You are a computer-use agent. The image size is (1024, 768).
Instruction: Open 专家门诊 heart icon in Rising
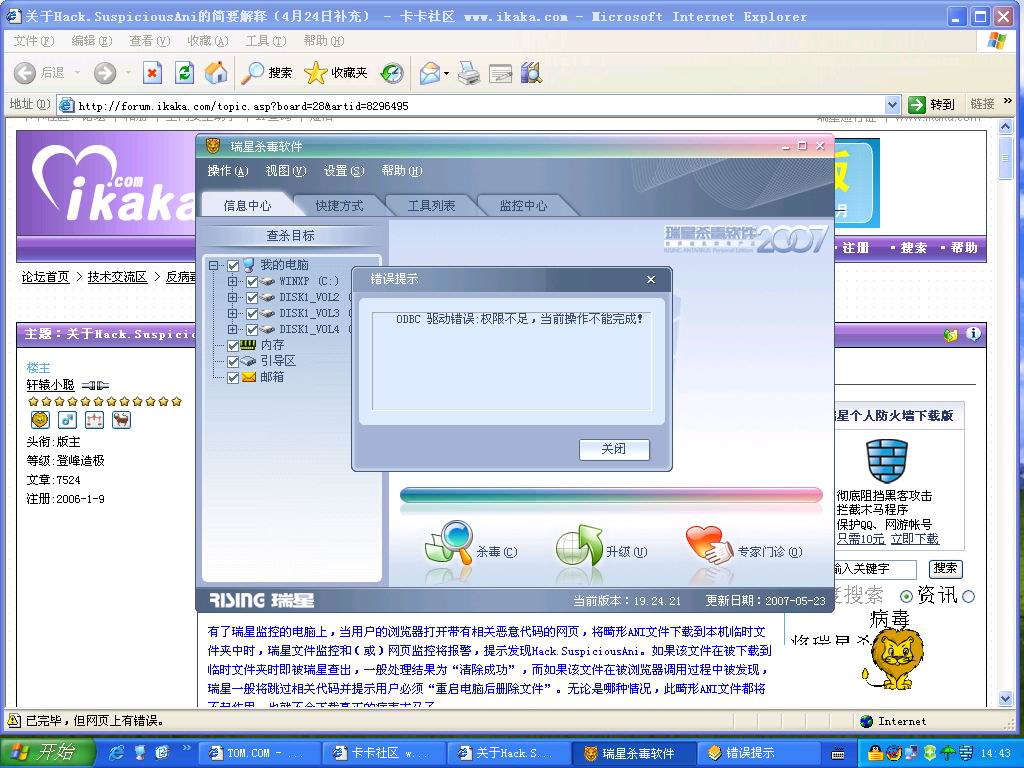tap(709, 545)
